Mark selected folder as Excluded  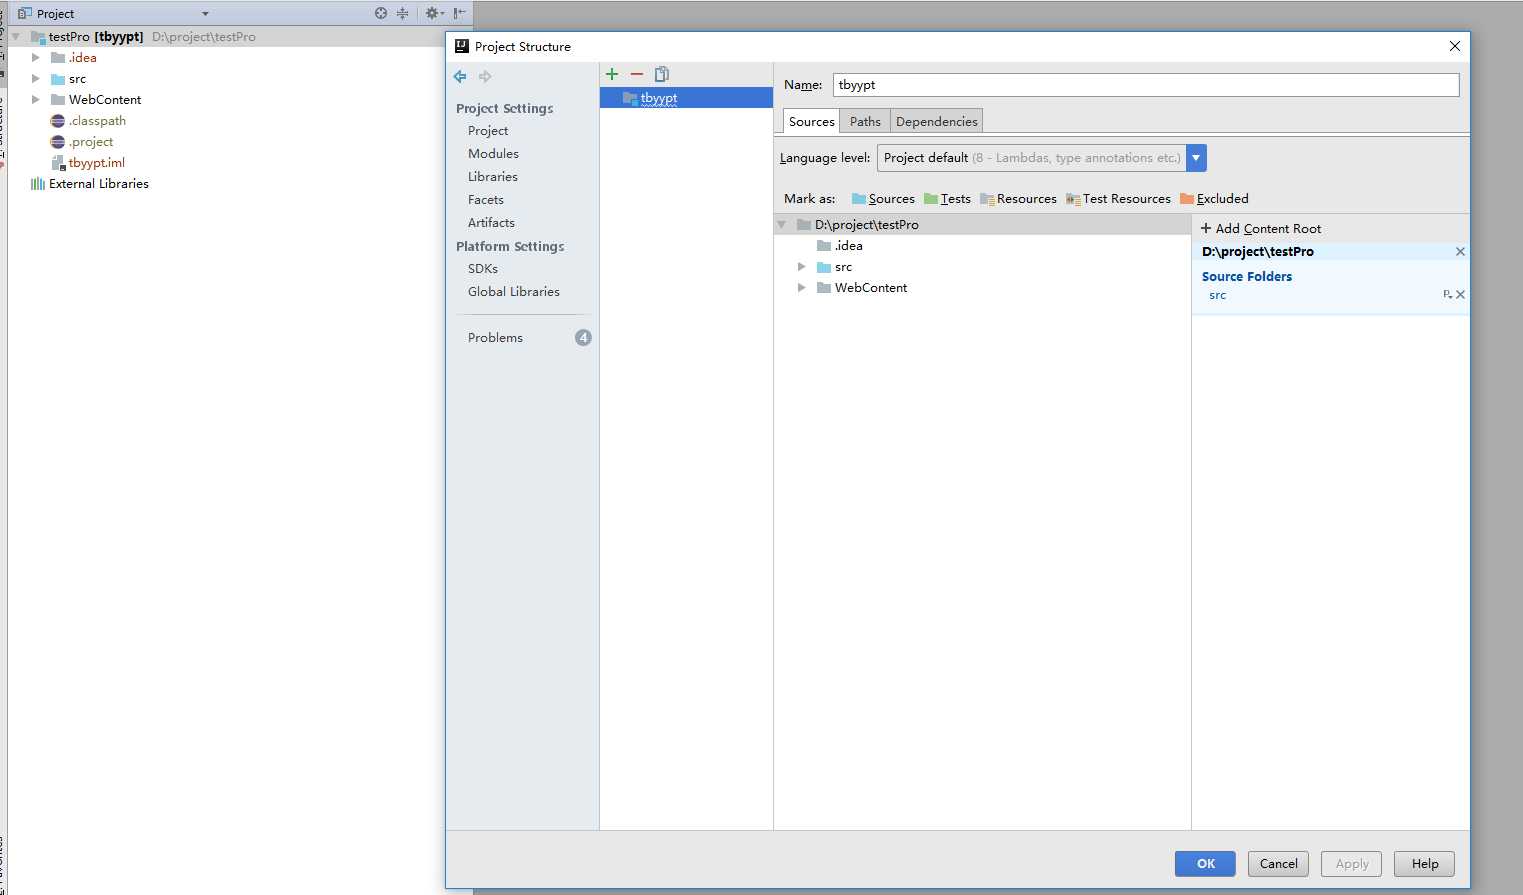1214,199
